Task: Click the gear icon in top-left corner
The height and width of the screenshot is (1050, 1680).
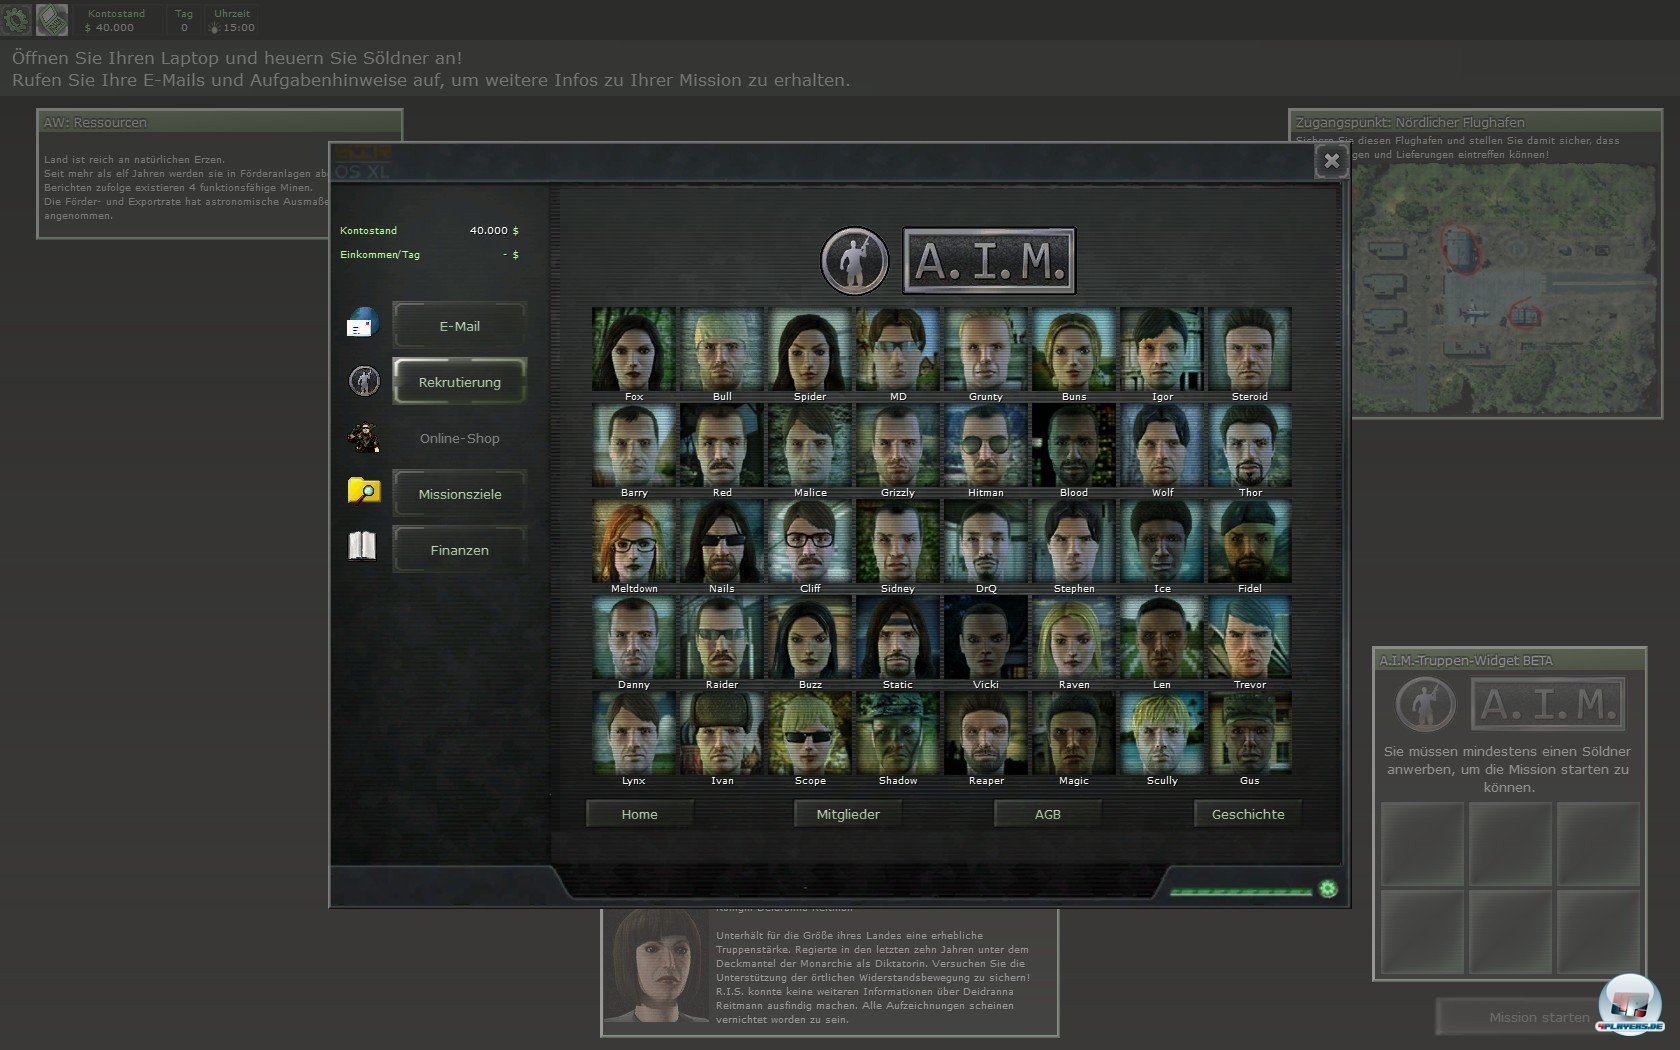Action: point(16,19)
